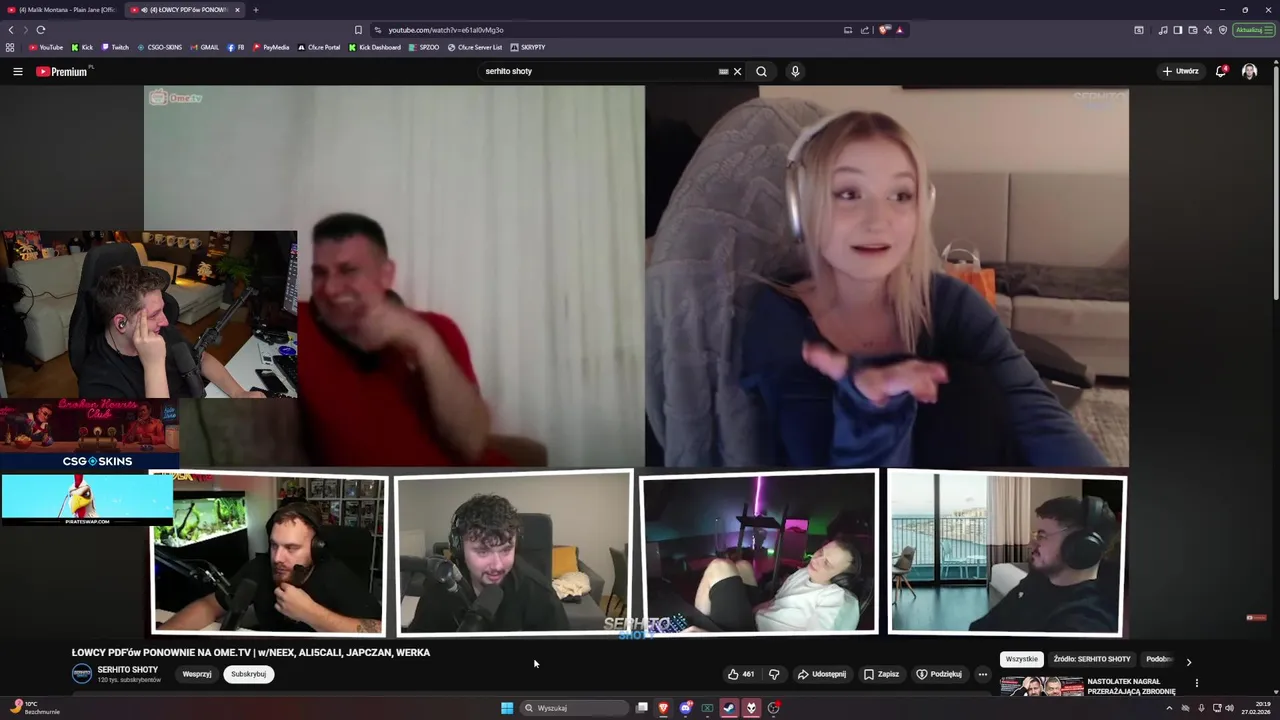
Task: Click the Podziękuj button
Action: (939, 674)
